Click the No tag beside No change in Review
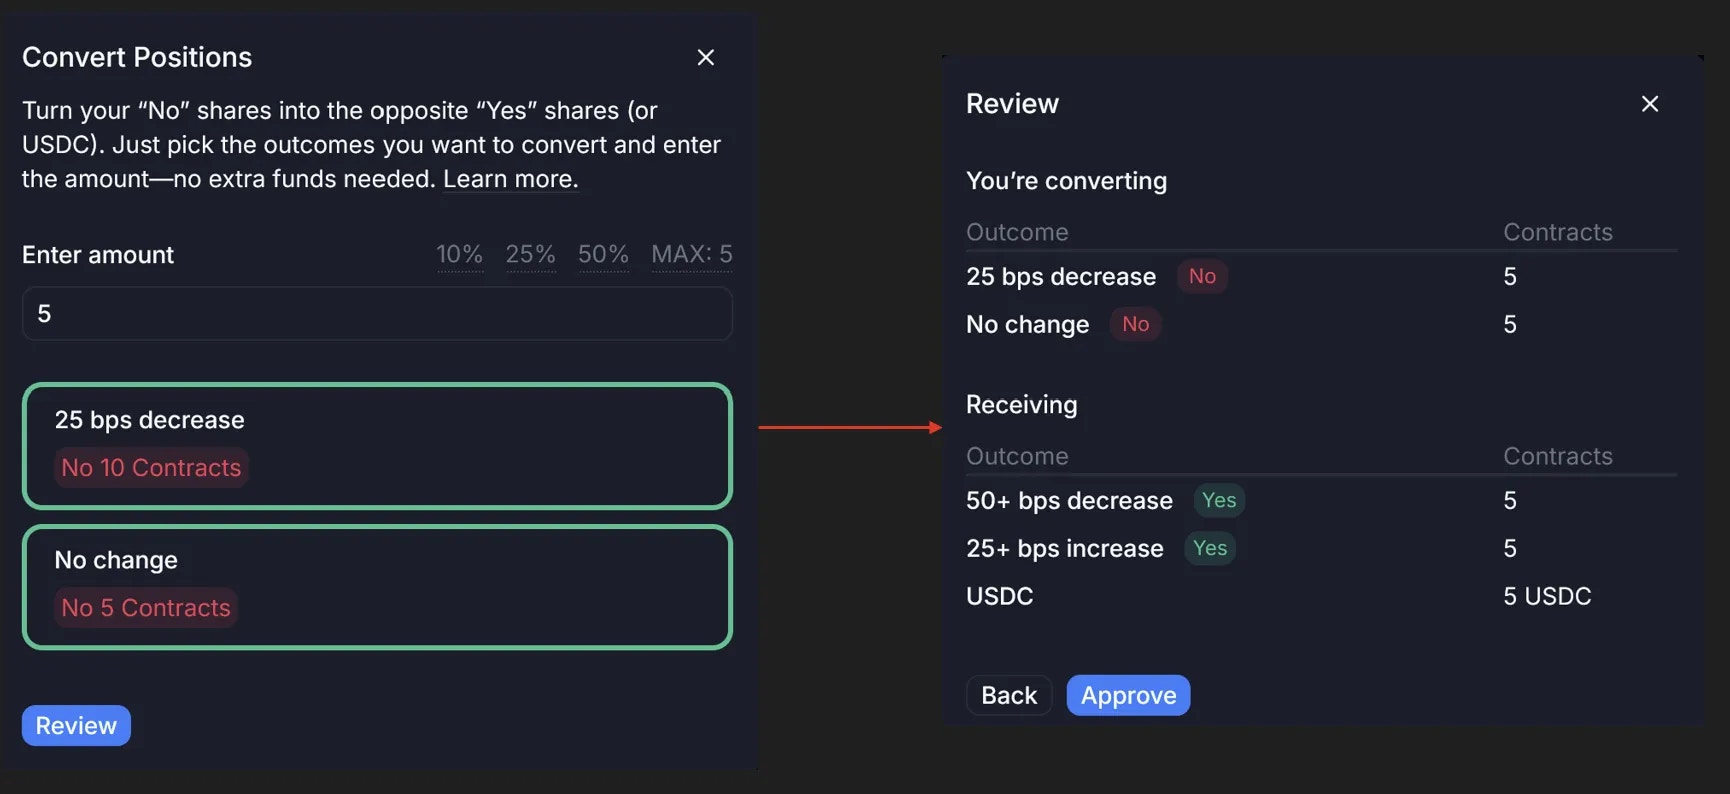The width and height of the screenshot is (1730, 794). [1135, 324]
